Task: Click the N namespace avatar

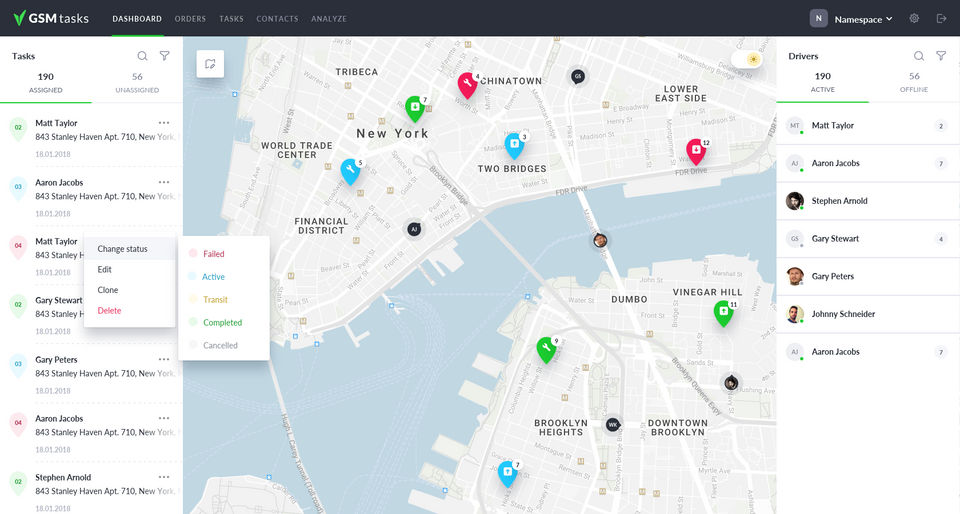Action: point(819,18)
